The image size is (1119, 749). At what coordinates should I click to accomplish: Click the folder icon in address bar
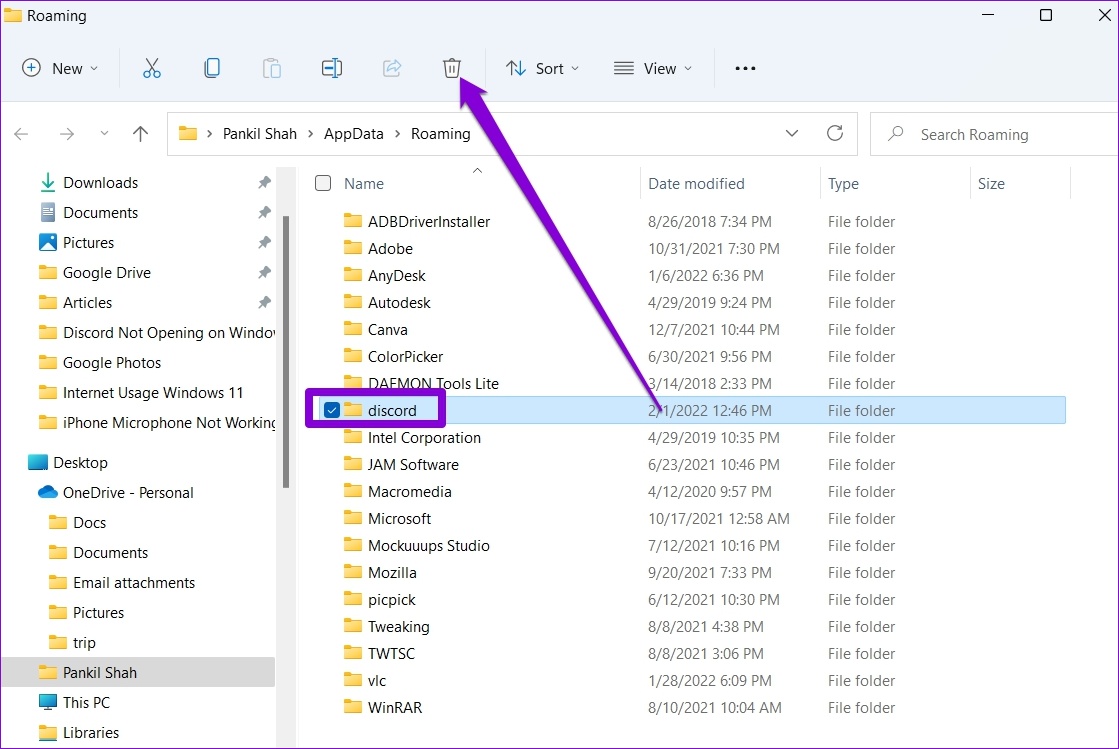[x=188, y=133]
